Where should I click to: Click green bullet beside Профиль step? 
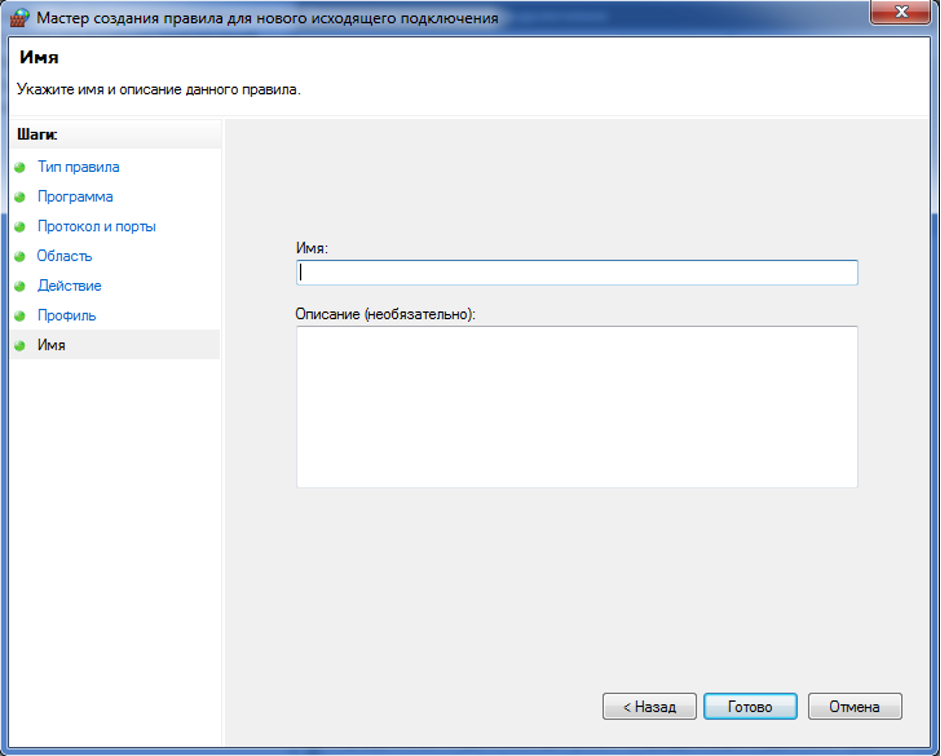point(20,316)
